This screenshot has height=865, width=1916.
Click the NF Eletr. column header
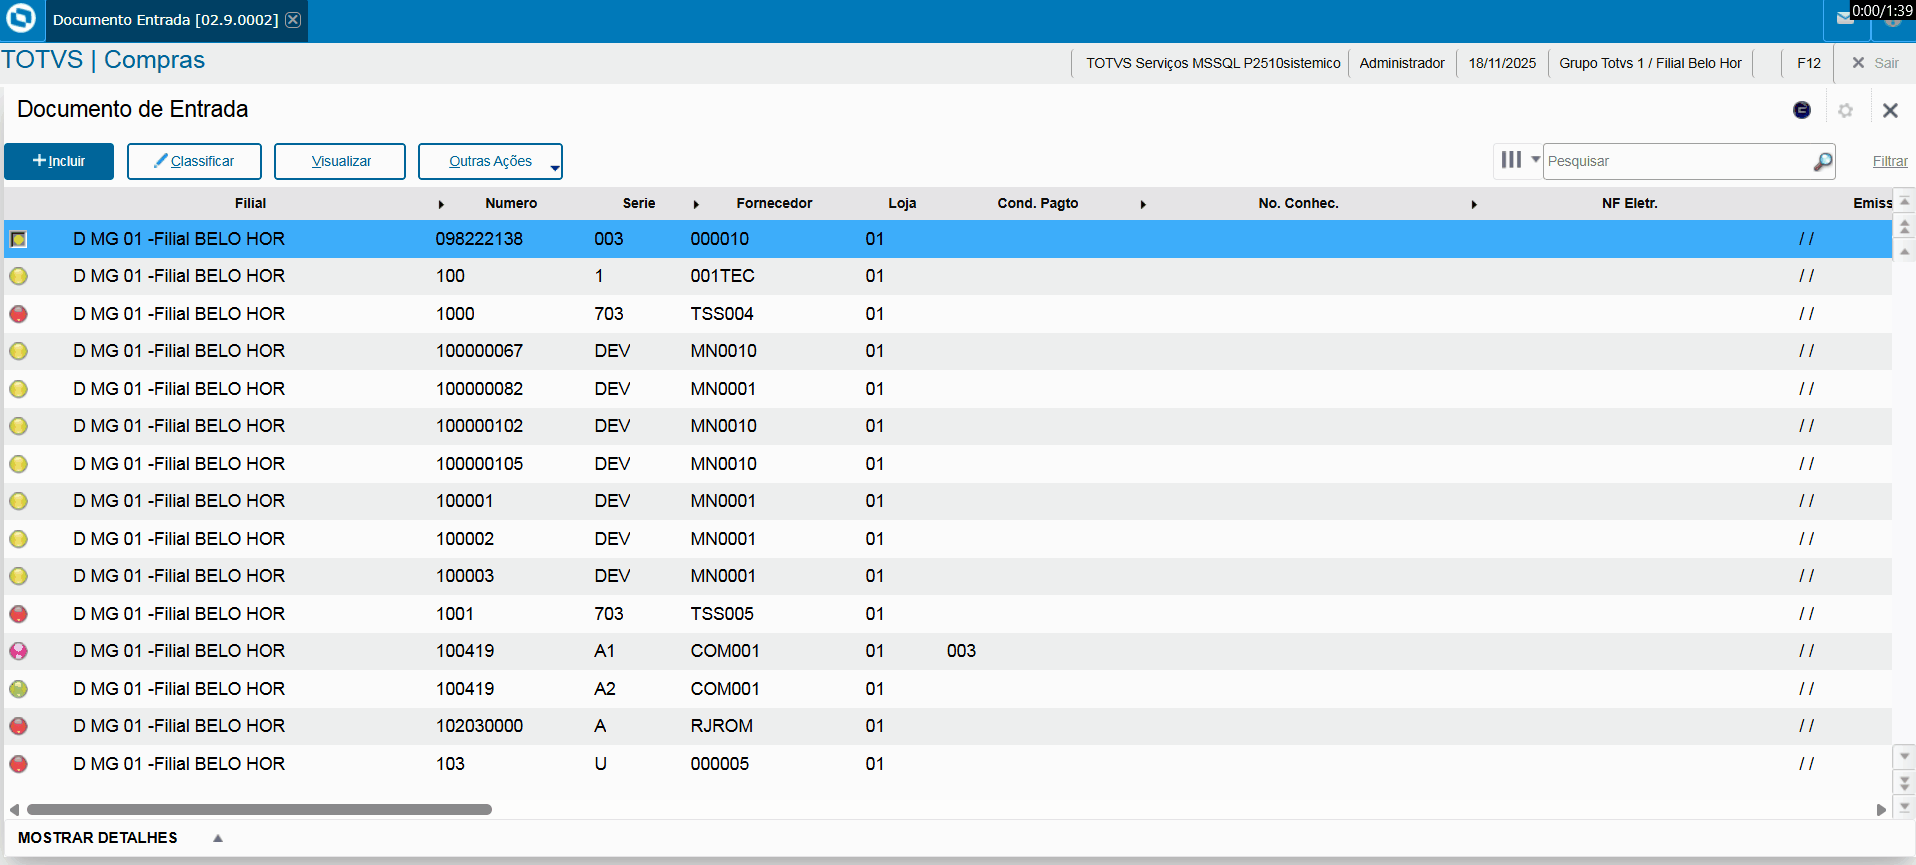[x=1629, y=203]
